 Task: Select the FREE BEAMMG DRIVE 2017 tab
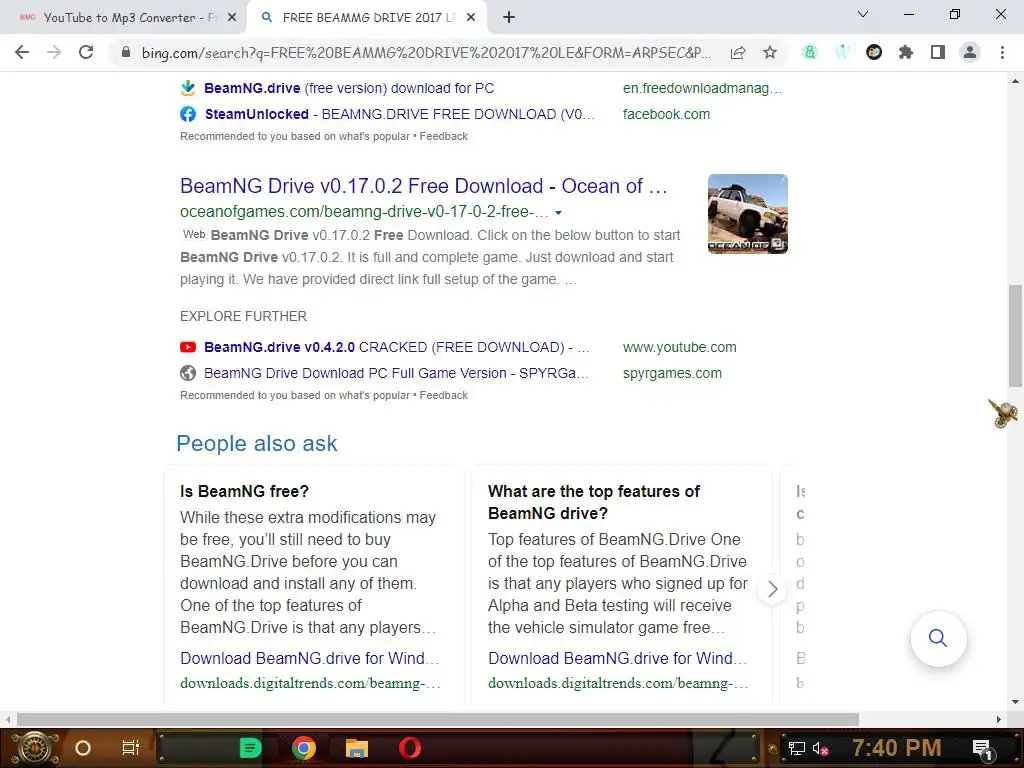pos(368,18)
